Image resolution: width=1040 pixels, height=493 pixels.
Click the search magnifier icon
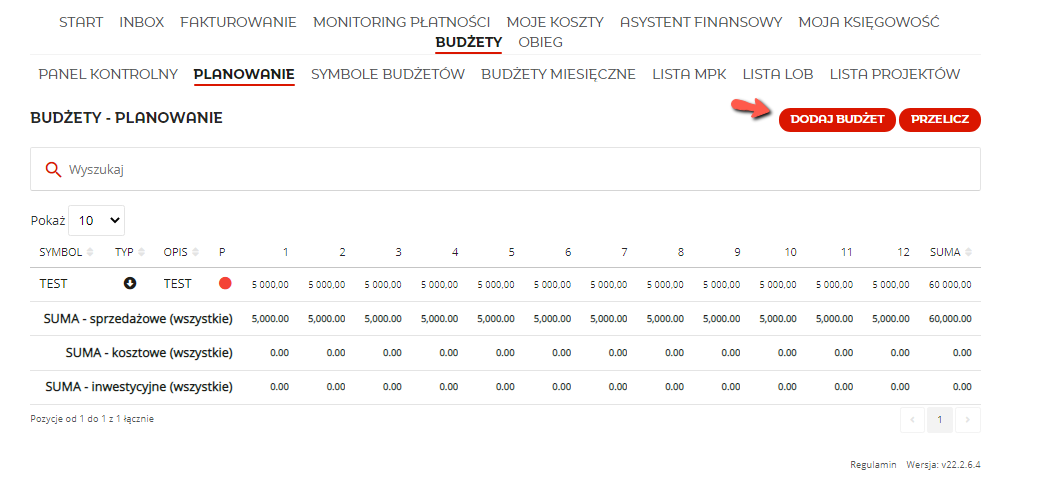(x=53, y=169)
